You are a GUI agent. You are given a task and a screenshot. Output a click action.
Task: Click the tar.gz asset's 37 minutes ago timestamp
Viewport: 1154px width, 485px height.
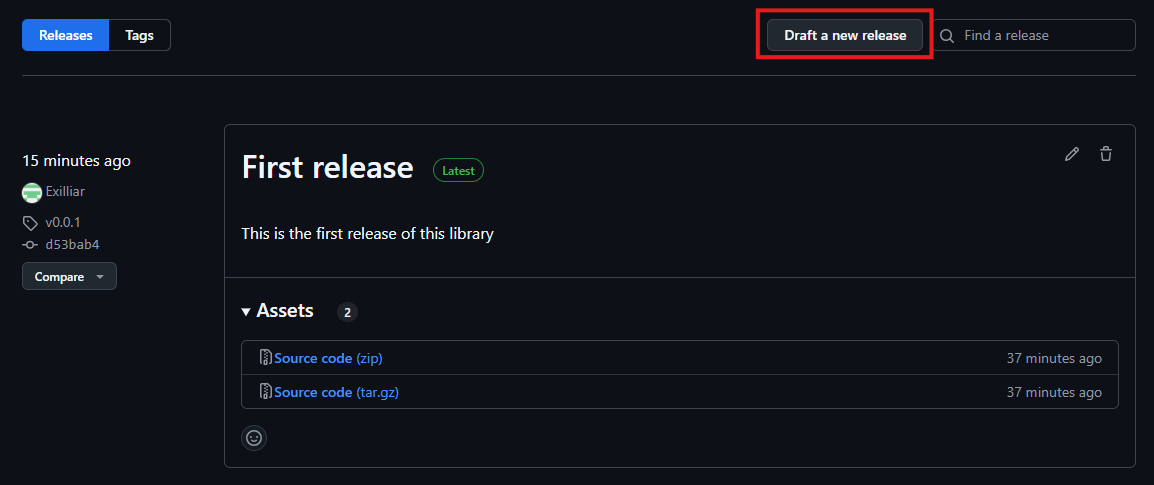pos(1054,392)
